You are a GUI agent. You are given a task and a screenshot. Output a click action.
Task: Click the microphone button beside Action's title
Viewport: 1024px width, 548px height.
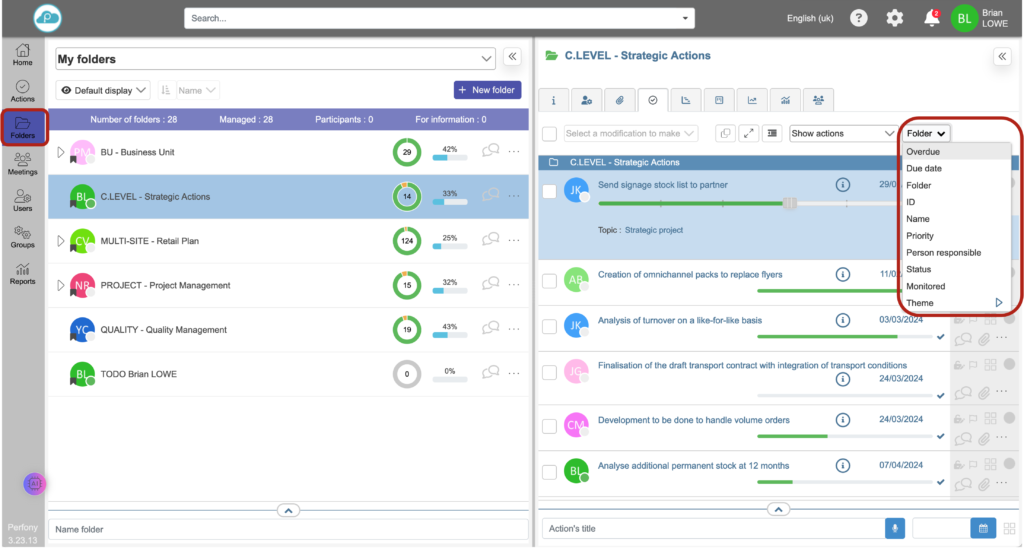895,528
